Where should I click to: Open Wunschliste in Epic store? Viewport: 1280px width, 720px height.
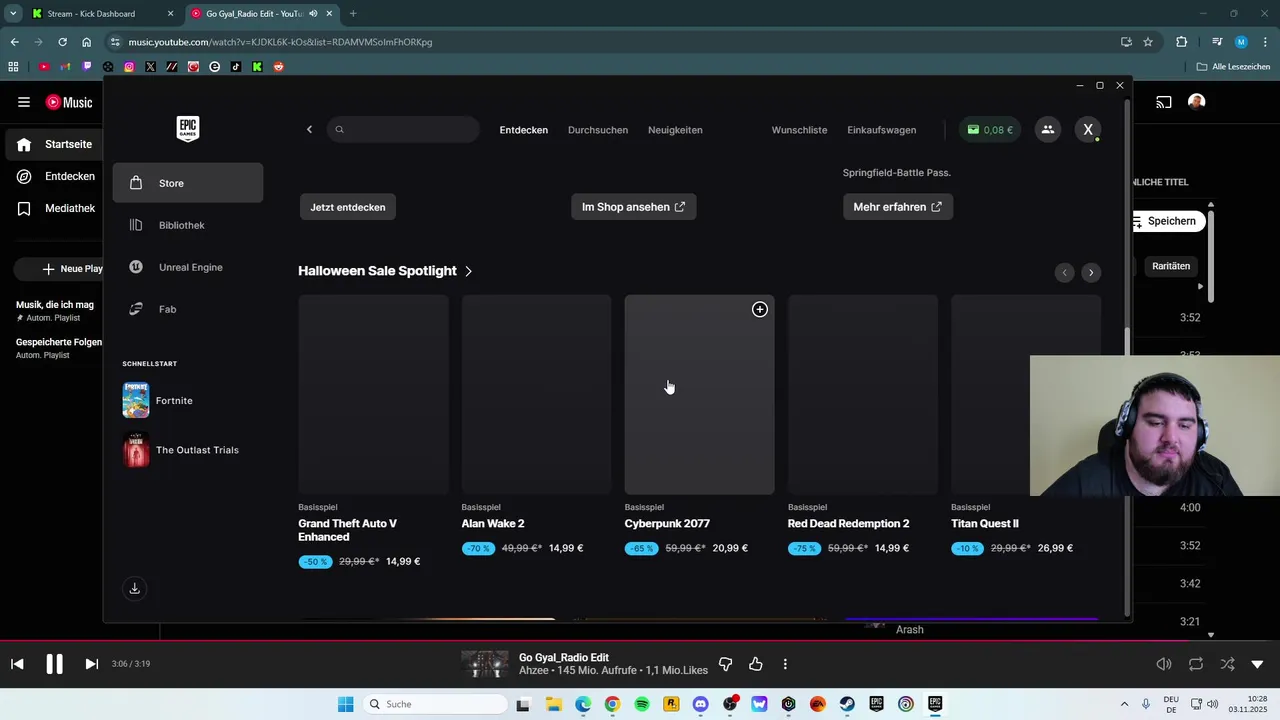[799, 130]
